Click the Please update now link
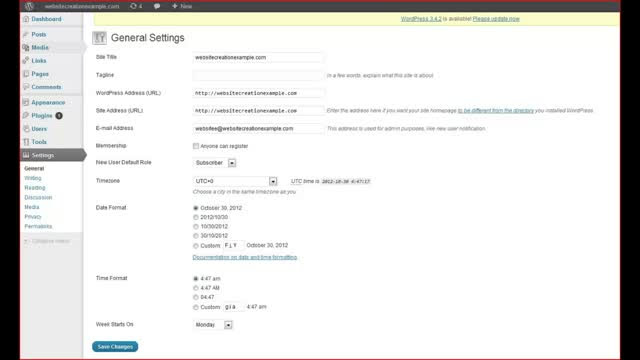 tap(496, 19)
